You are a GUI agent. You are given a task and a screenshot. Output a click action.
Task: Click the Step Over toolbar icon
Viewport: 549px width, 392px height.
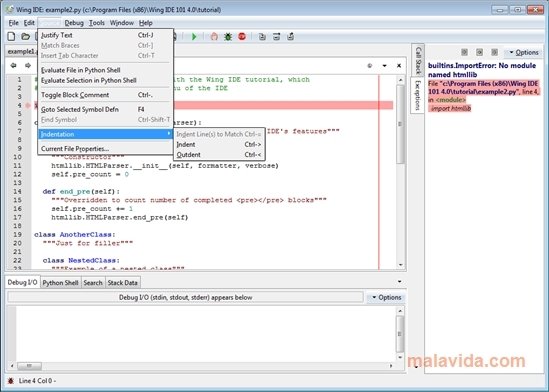pyautogui.click(x=276, y=36)
